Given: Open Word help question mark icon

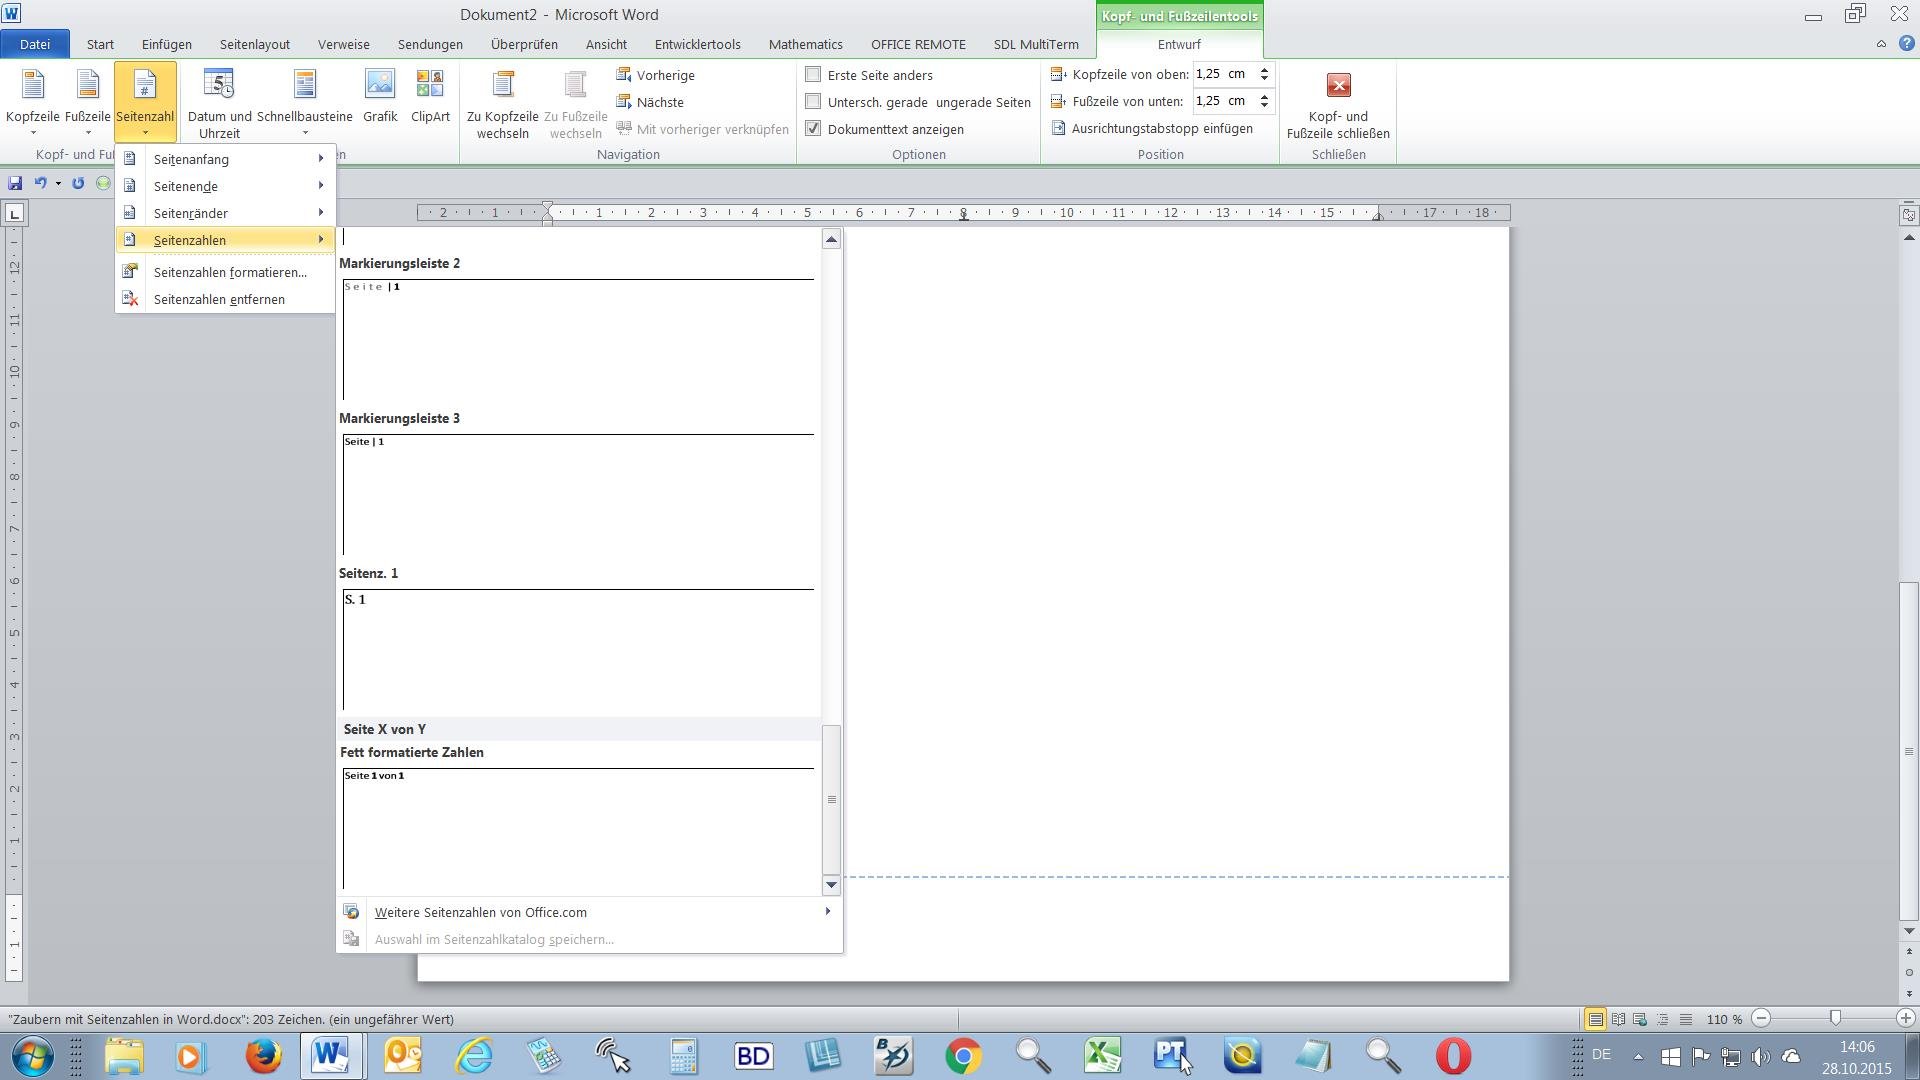Looking at the screenshot, I should click(1906, 44).
